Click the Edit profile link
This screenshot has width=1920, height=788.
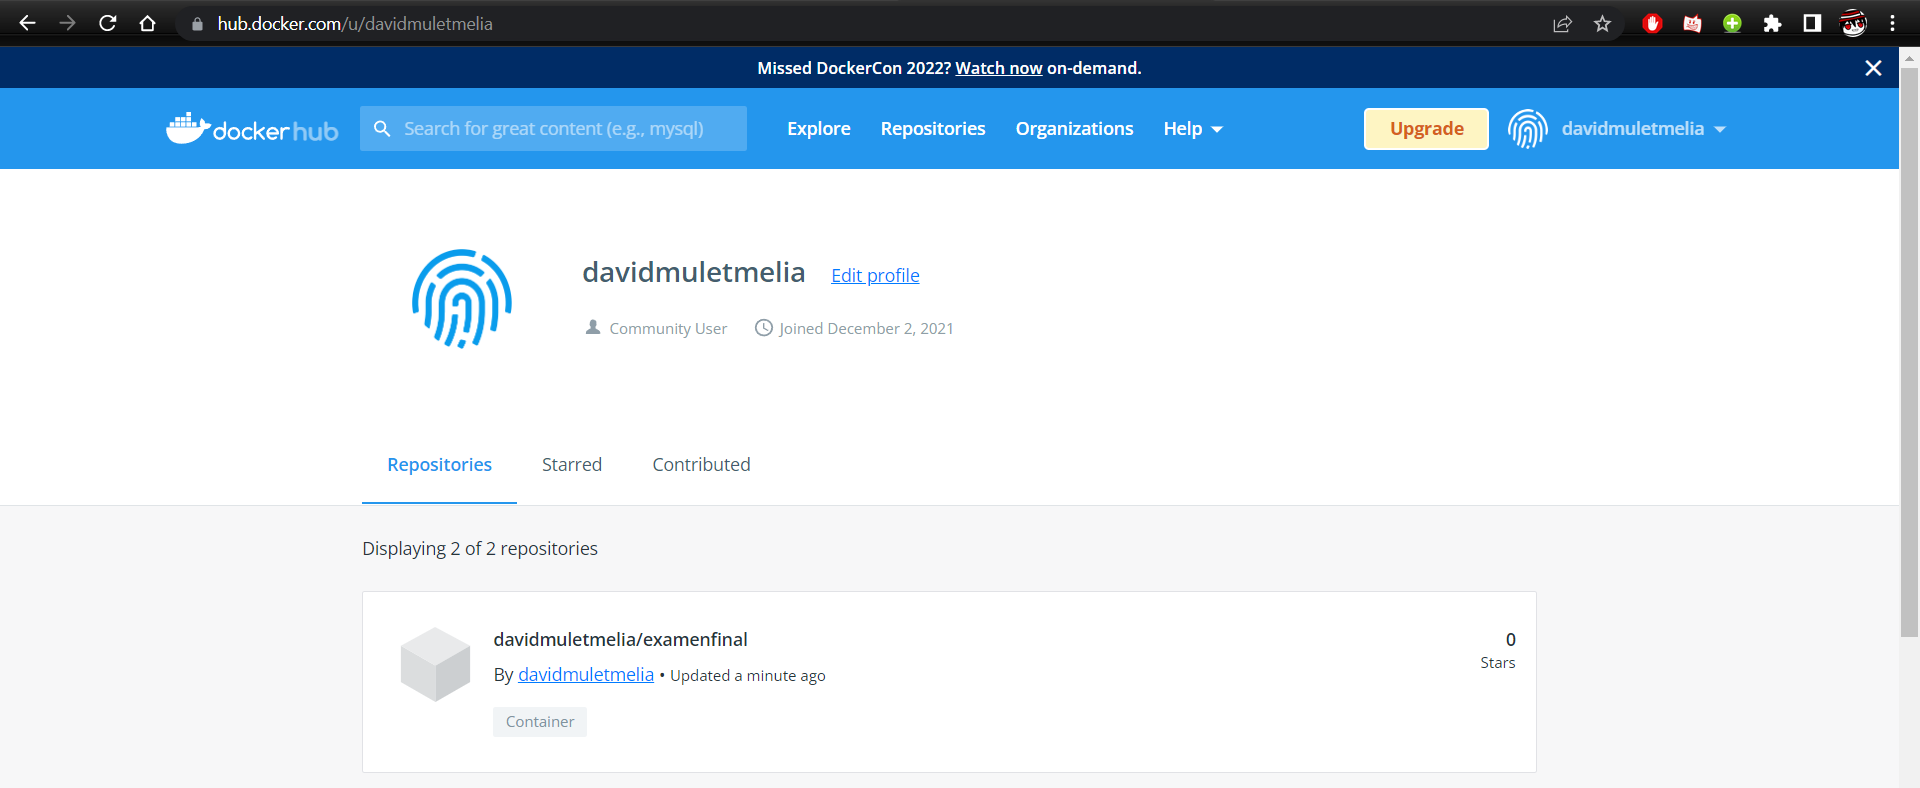point(875,276)
